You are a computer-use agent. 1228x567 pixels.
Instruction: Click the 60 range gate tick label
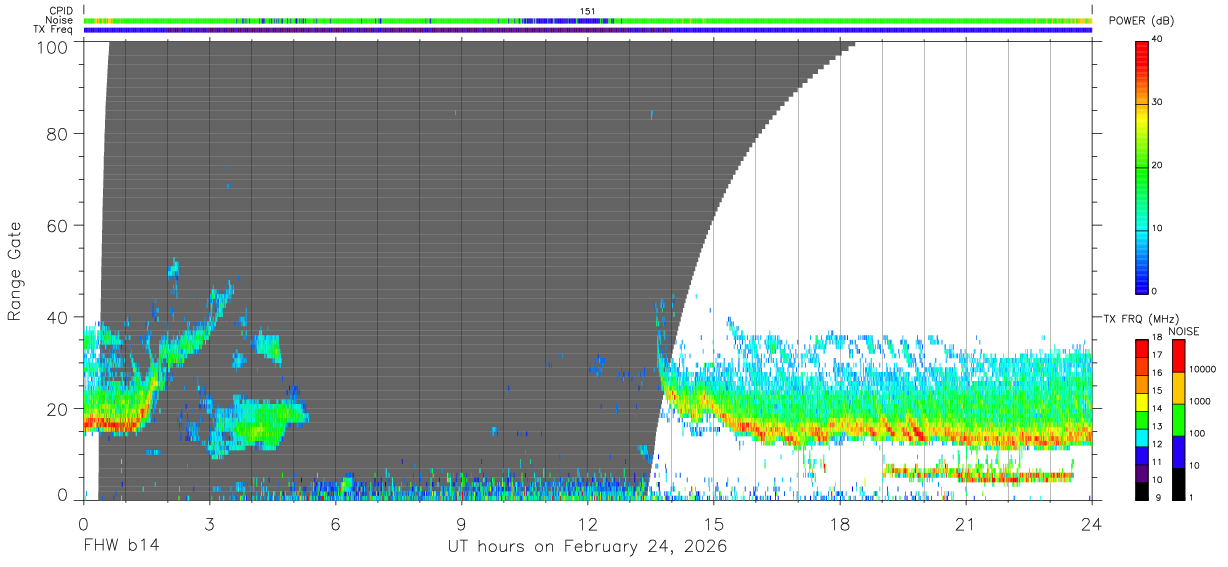click(x=57, y=225)
